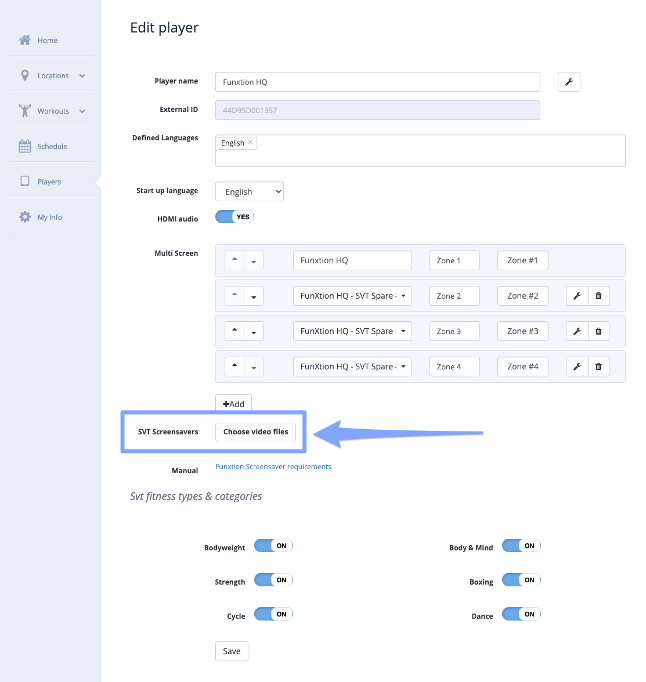Click the wrench icon beside Player name
This screenshot has height=682, width=646.
(x=569, y=82)
